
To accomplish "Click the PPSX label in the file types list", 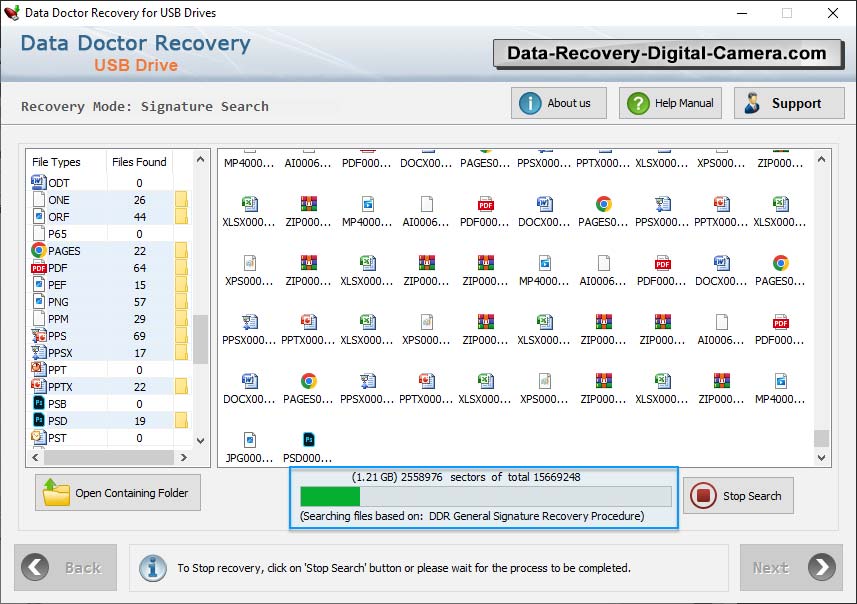I will (x=60, y=353).
